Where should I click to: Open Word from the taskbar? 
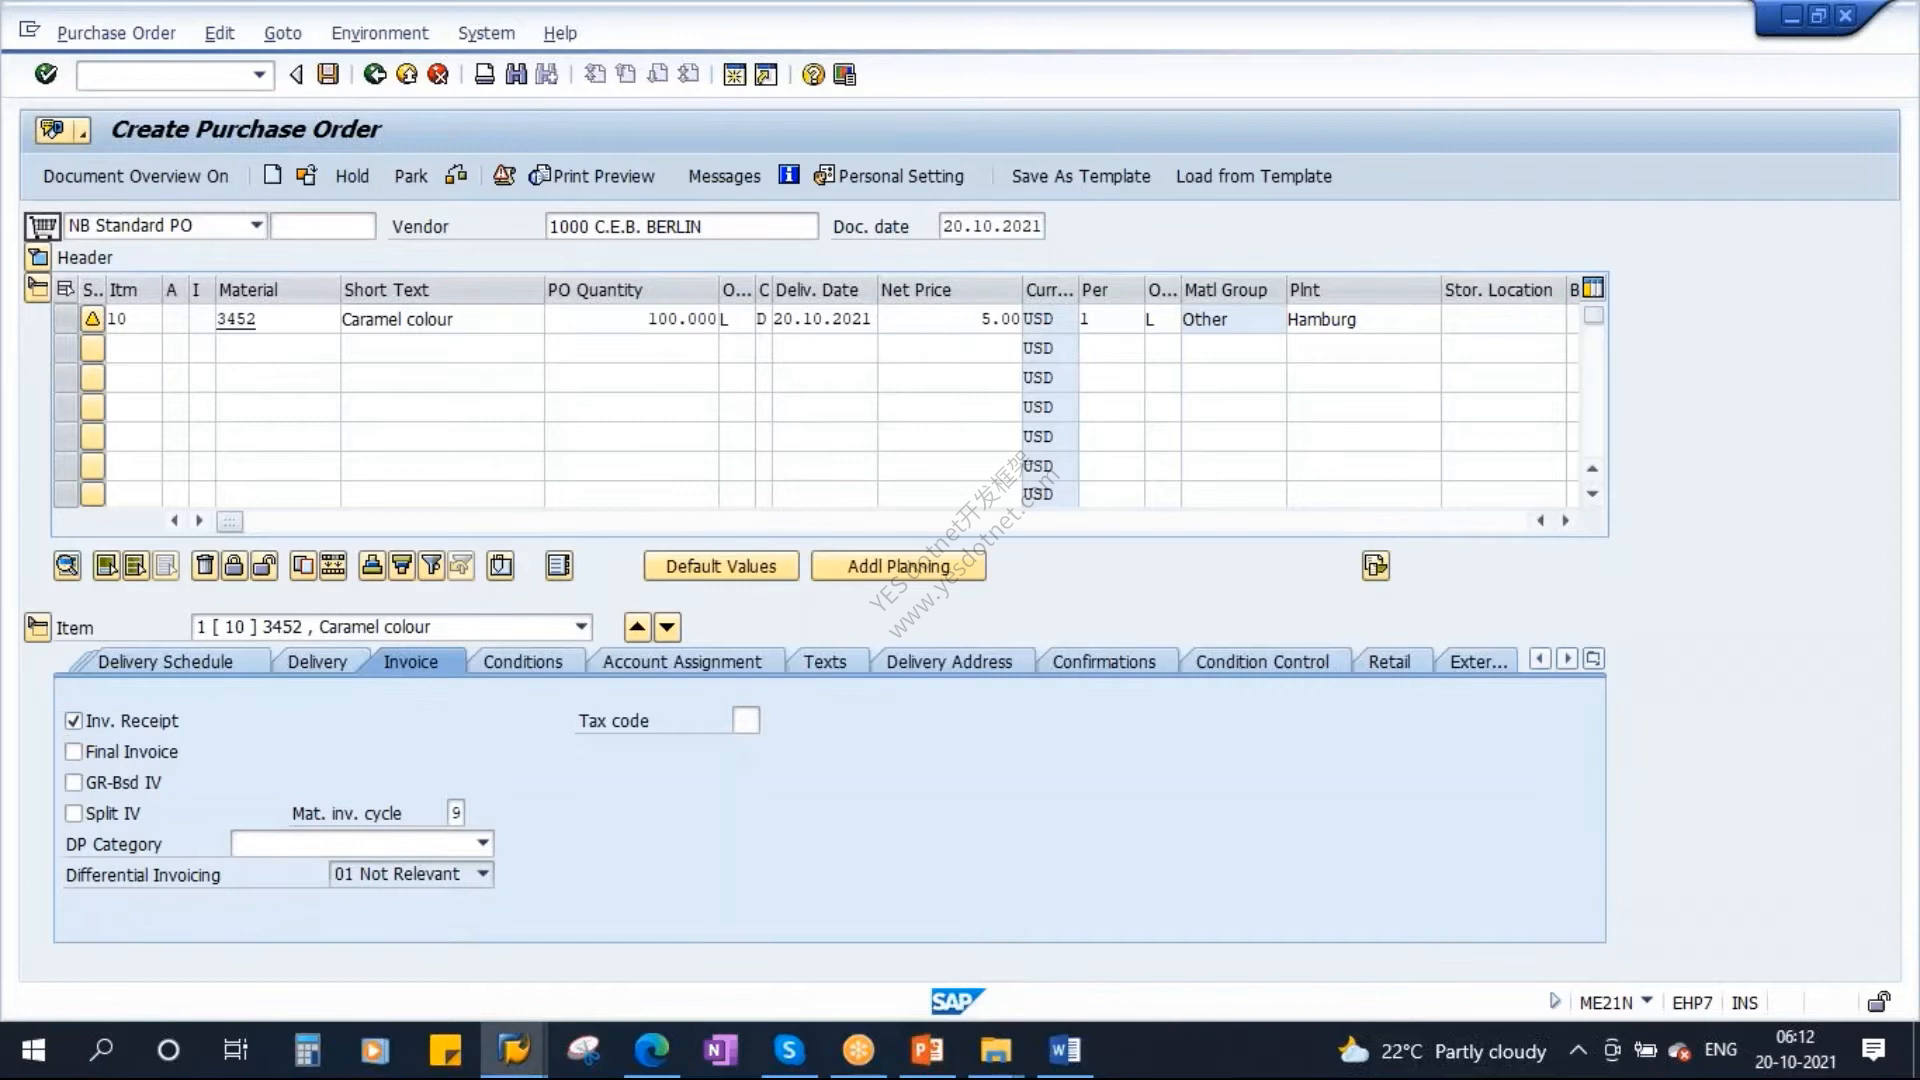1064,1050
